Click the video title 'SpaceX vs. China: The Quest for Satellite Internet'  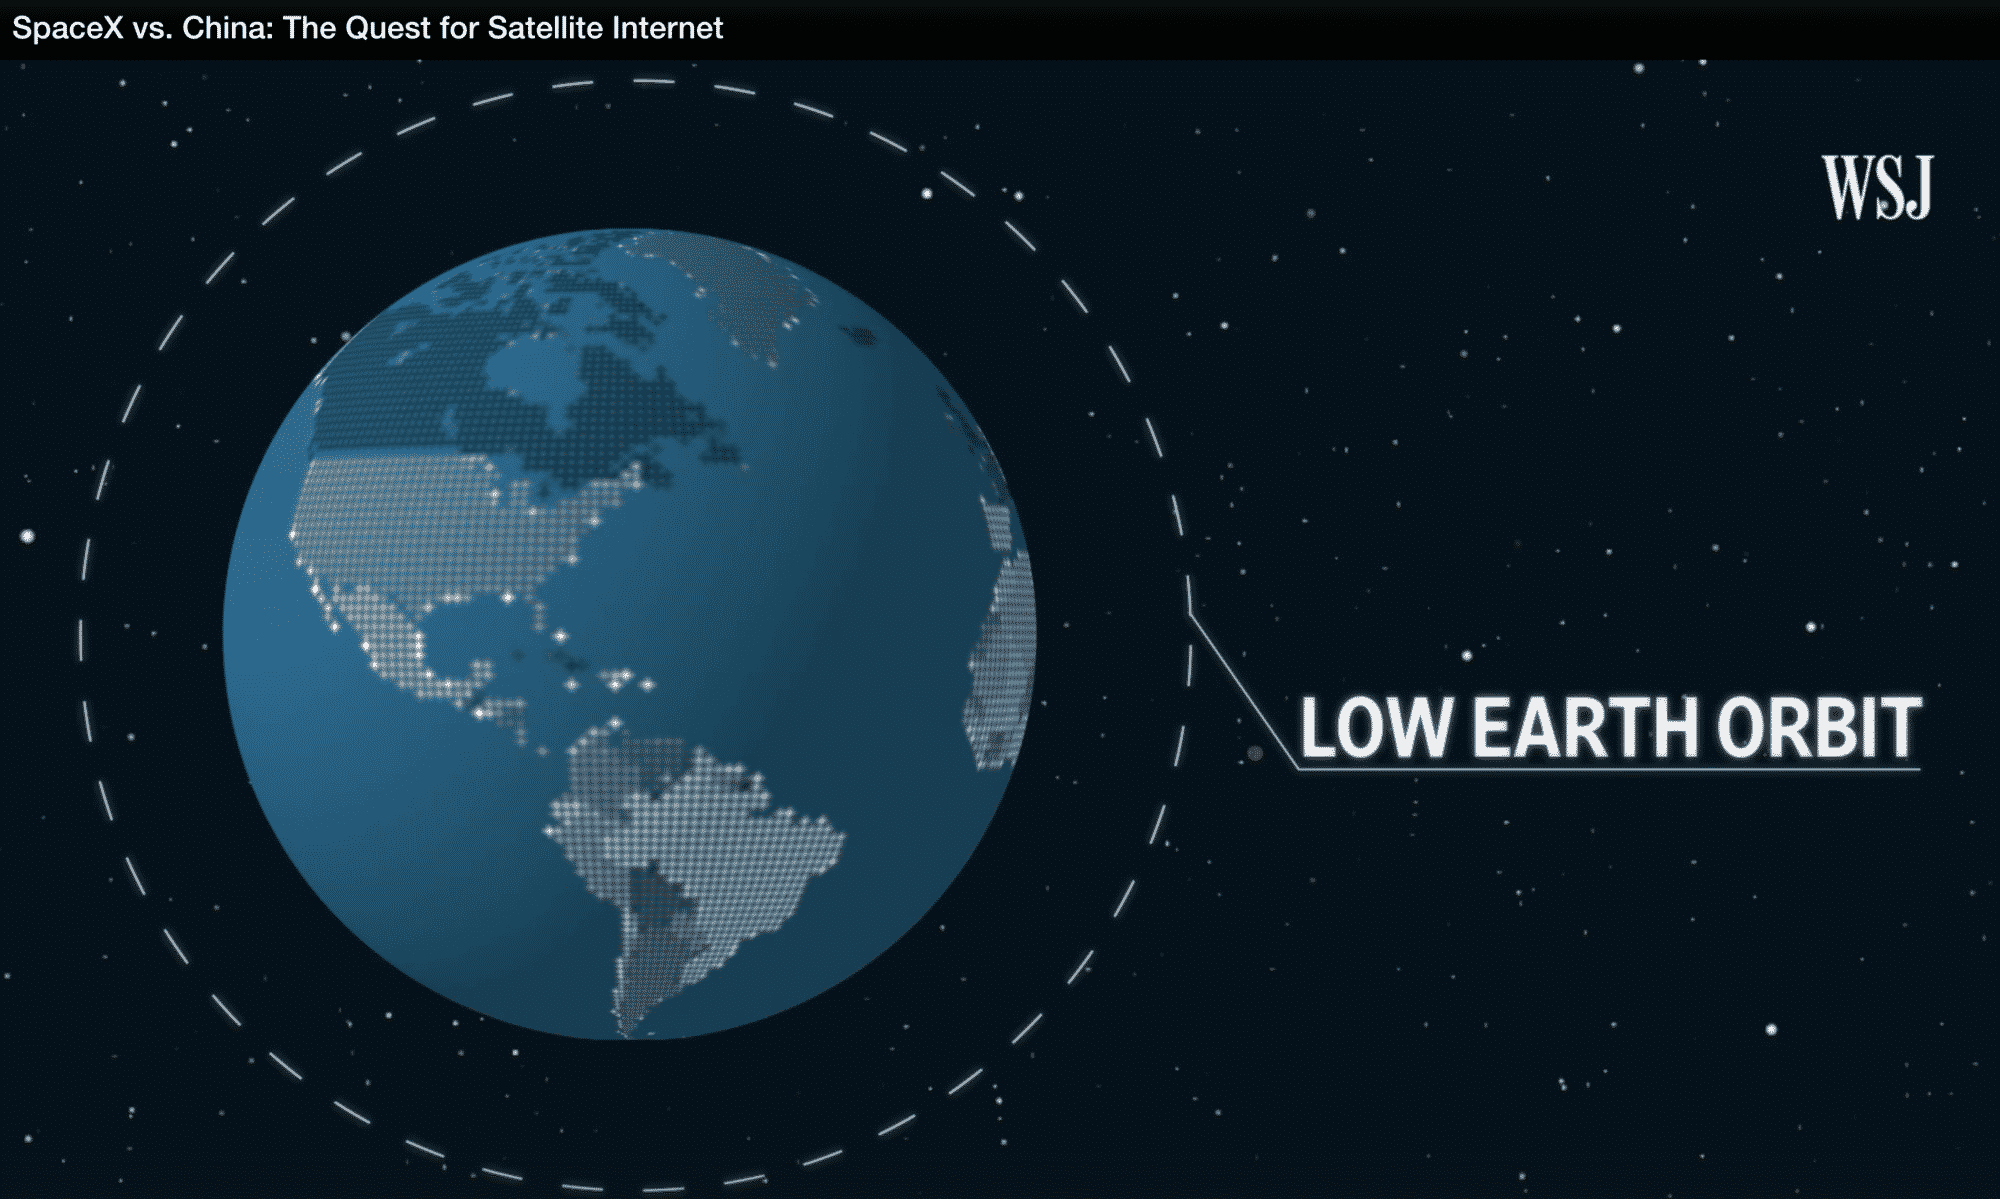(367, 28)
